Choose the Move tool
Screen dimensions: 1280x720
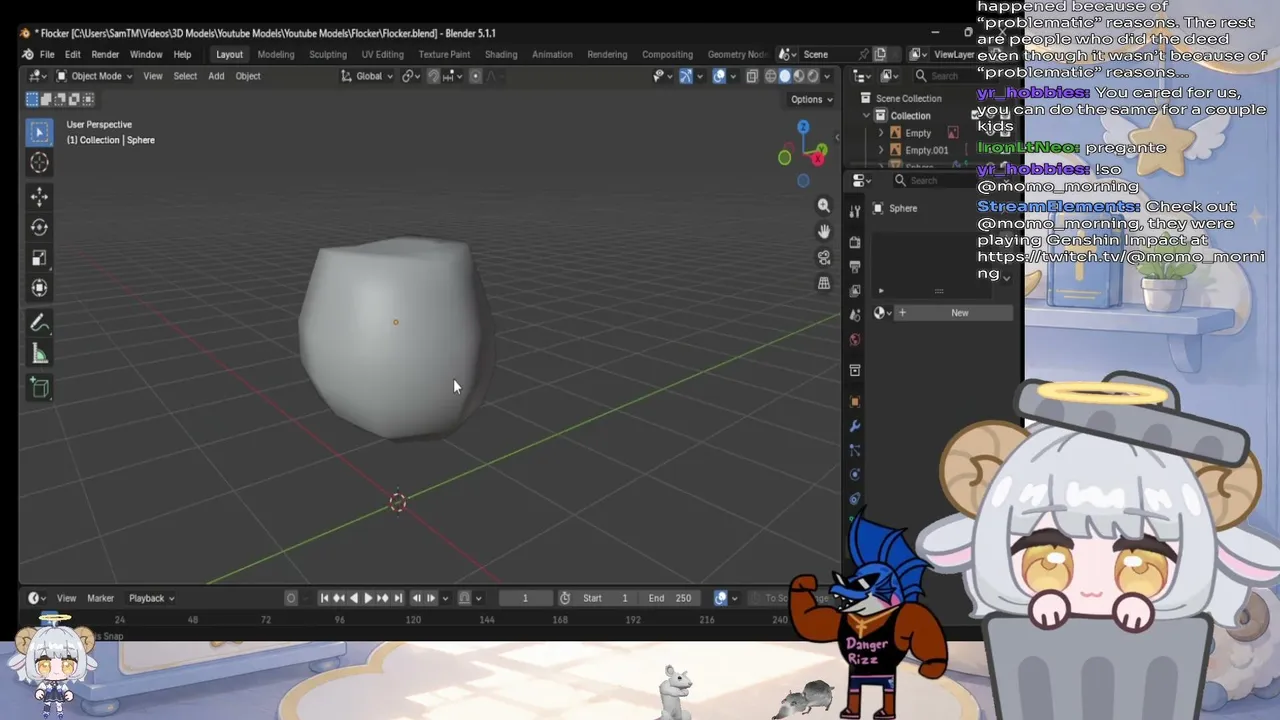40,196
